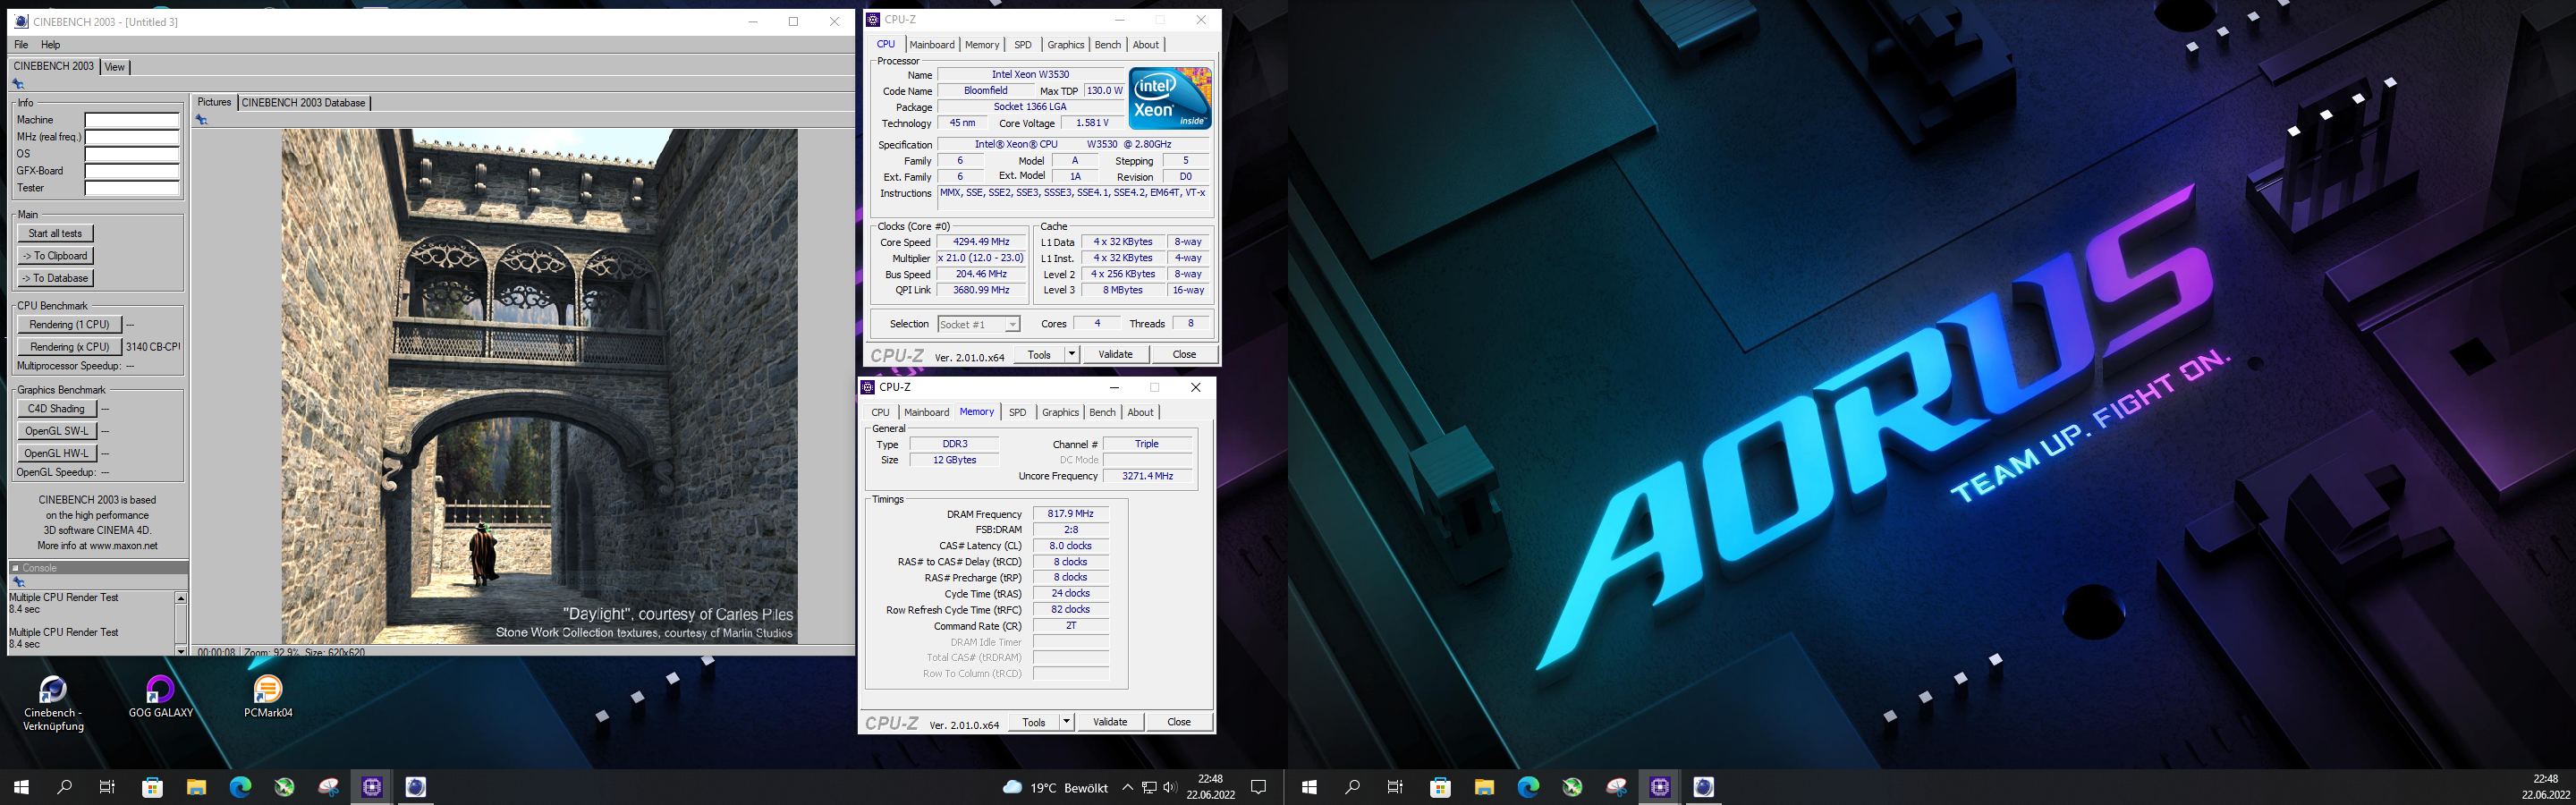Open Socket #1 selection dropdown

click(x=979, y=325)
